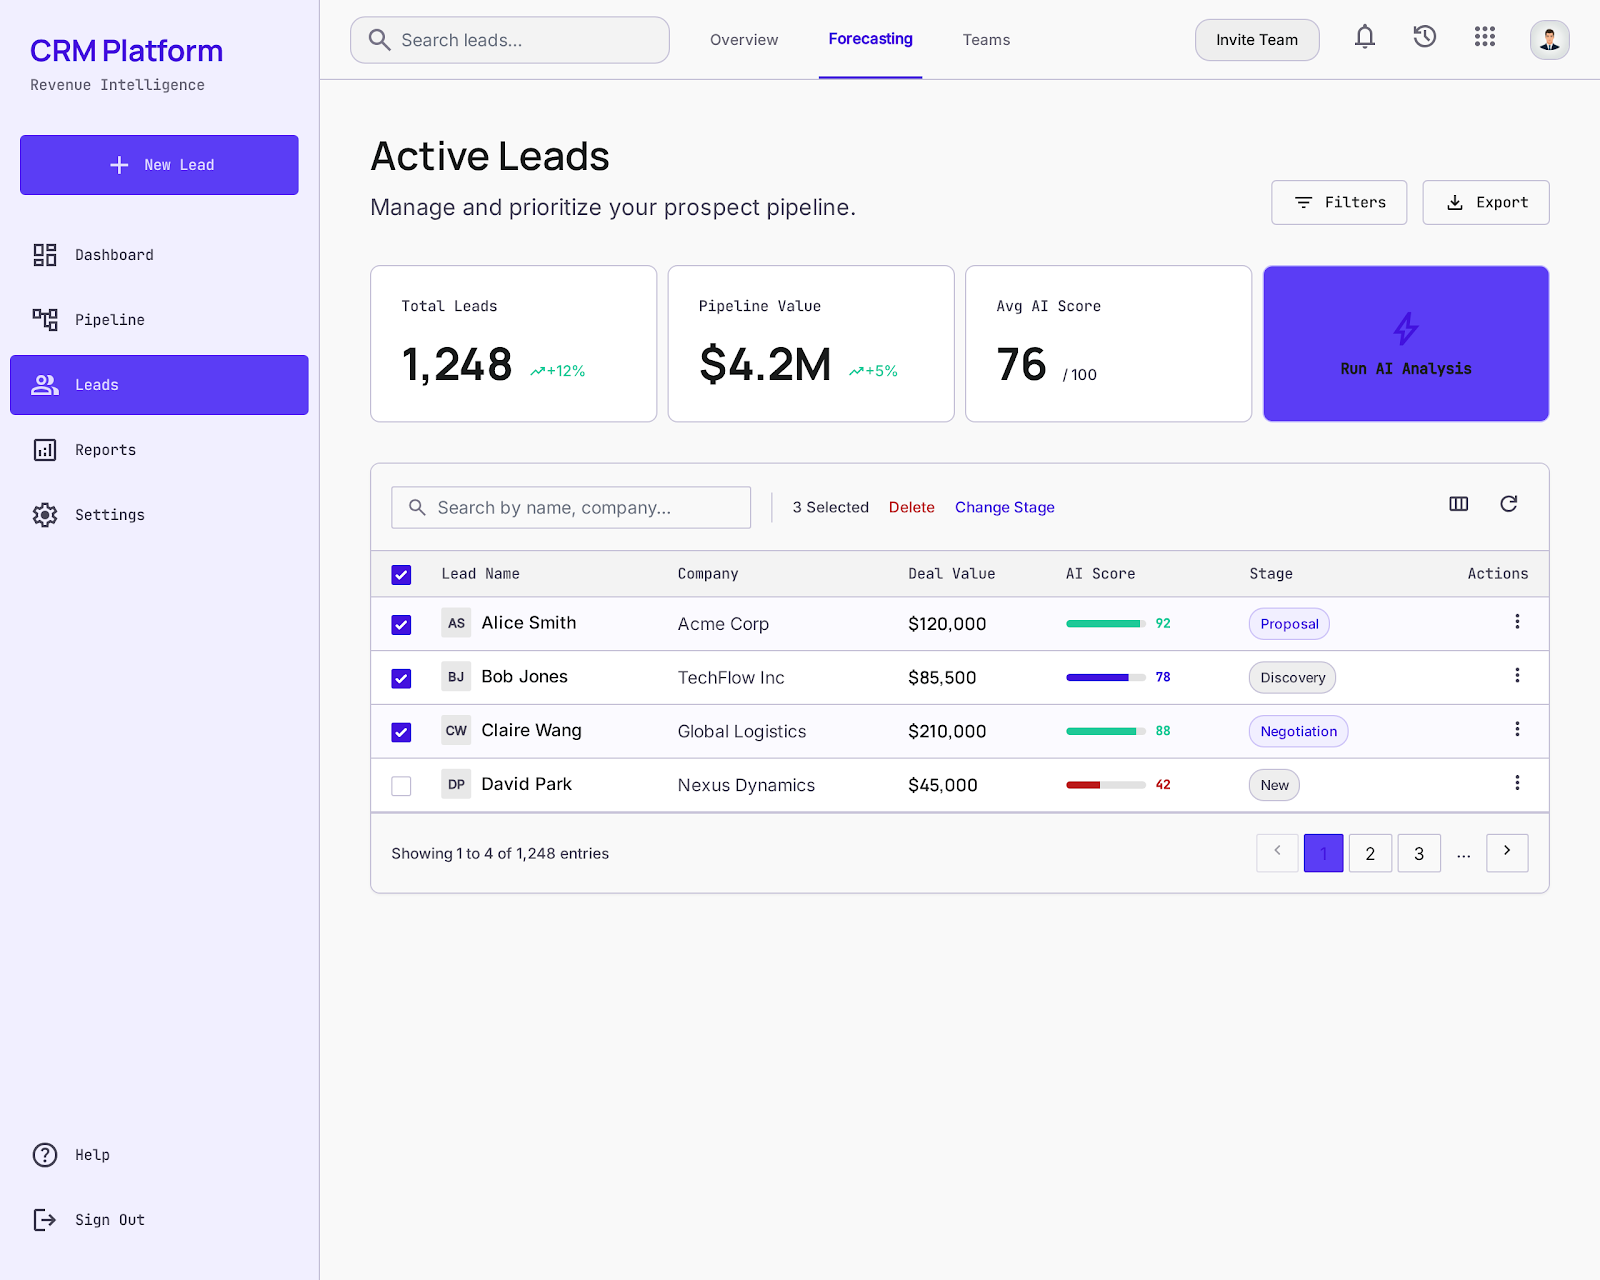Viewport: 1600px width, 1280px height.
Task: Click the Invite Team button
Action: pos(1257,40)
